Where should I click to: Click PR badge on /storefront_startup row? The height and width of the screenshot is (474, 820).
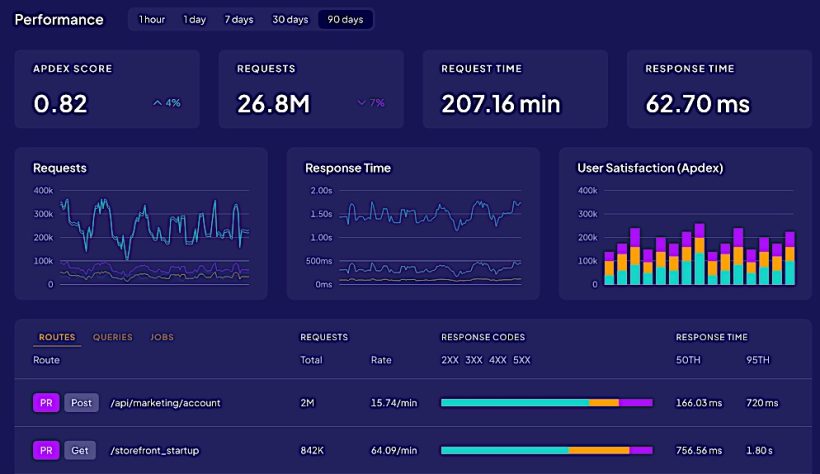click(46, 451)
